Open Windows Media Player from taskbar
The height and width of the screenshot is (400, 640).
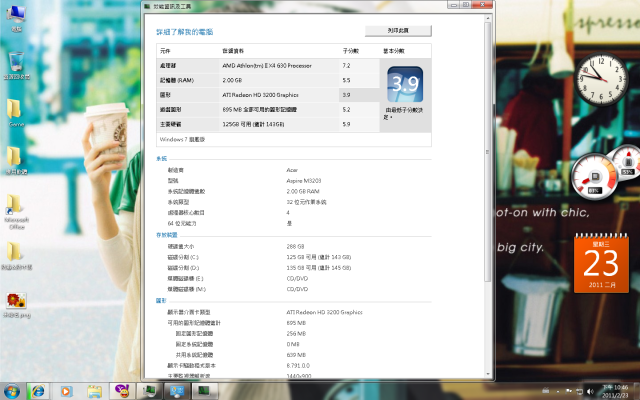tap(66, 391)
